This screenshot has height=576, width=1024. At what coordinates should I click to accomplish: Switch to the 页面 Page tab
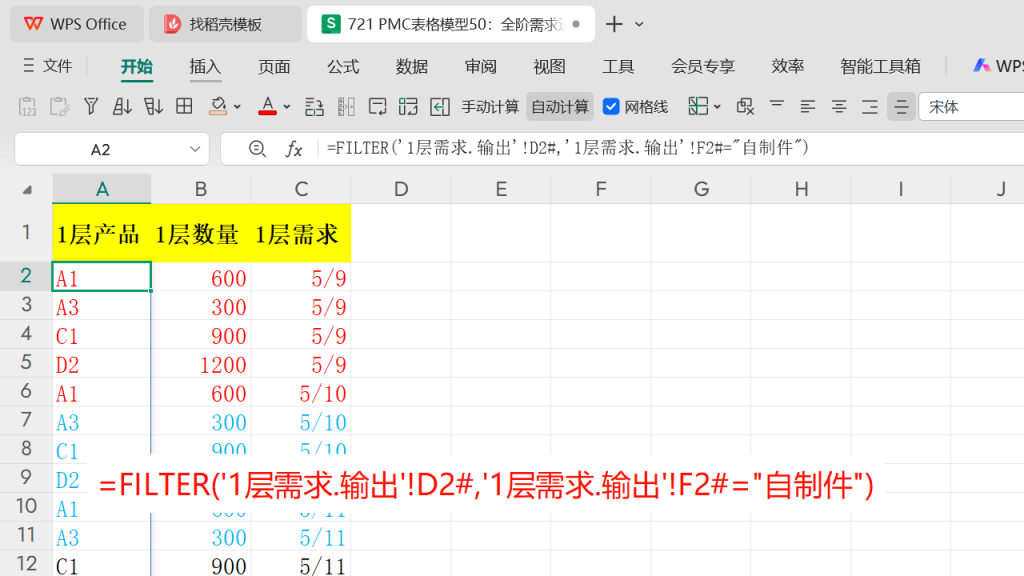pos(274,67)
